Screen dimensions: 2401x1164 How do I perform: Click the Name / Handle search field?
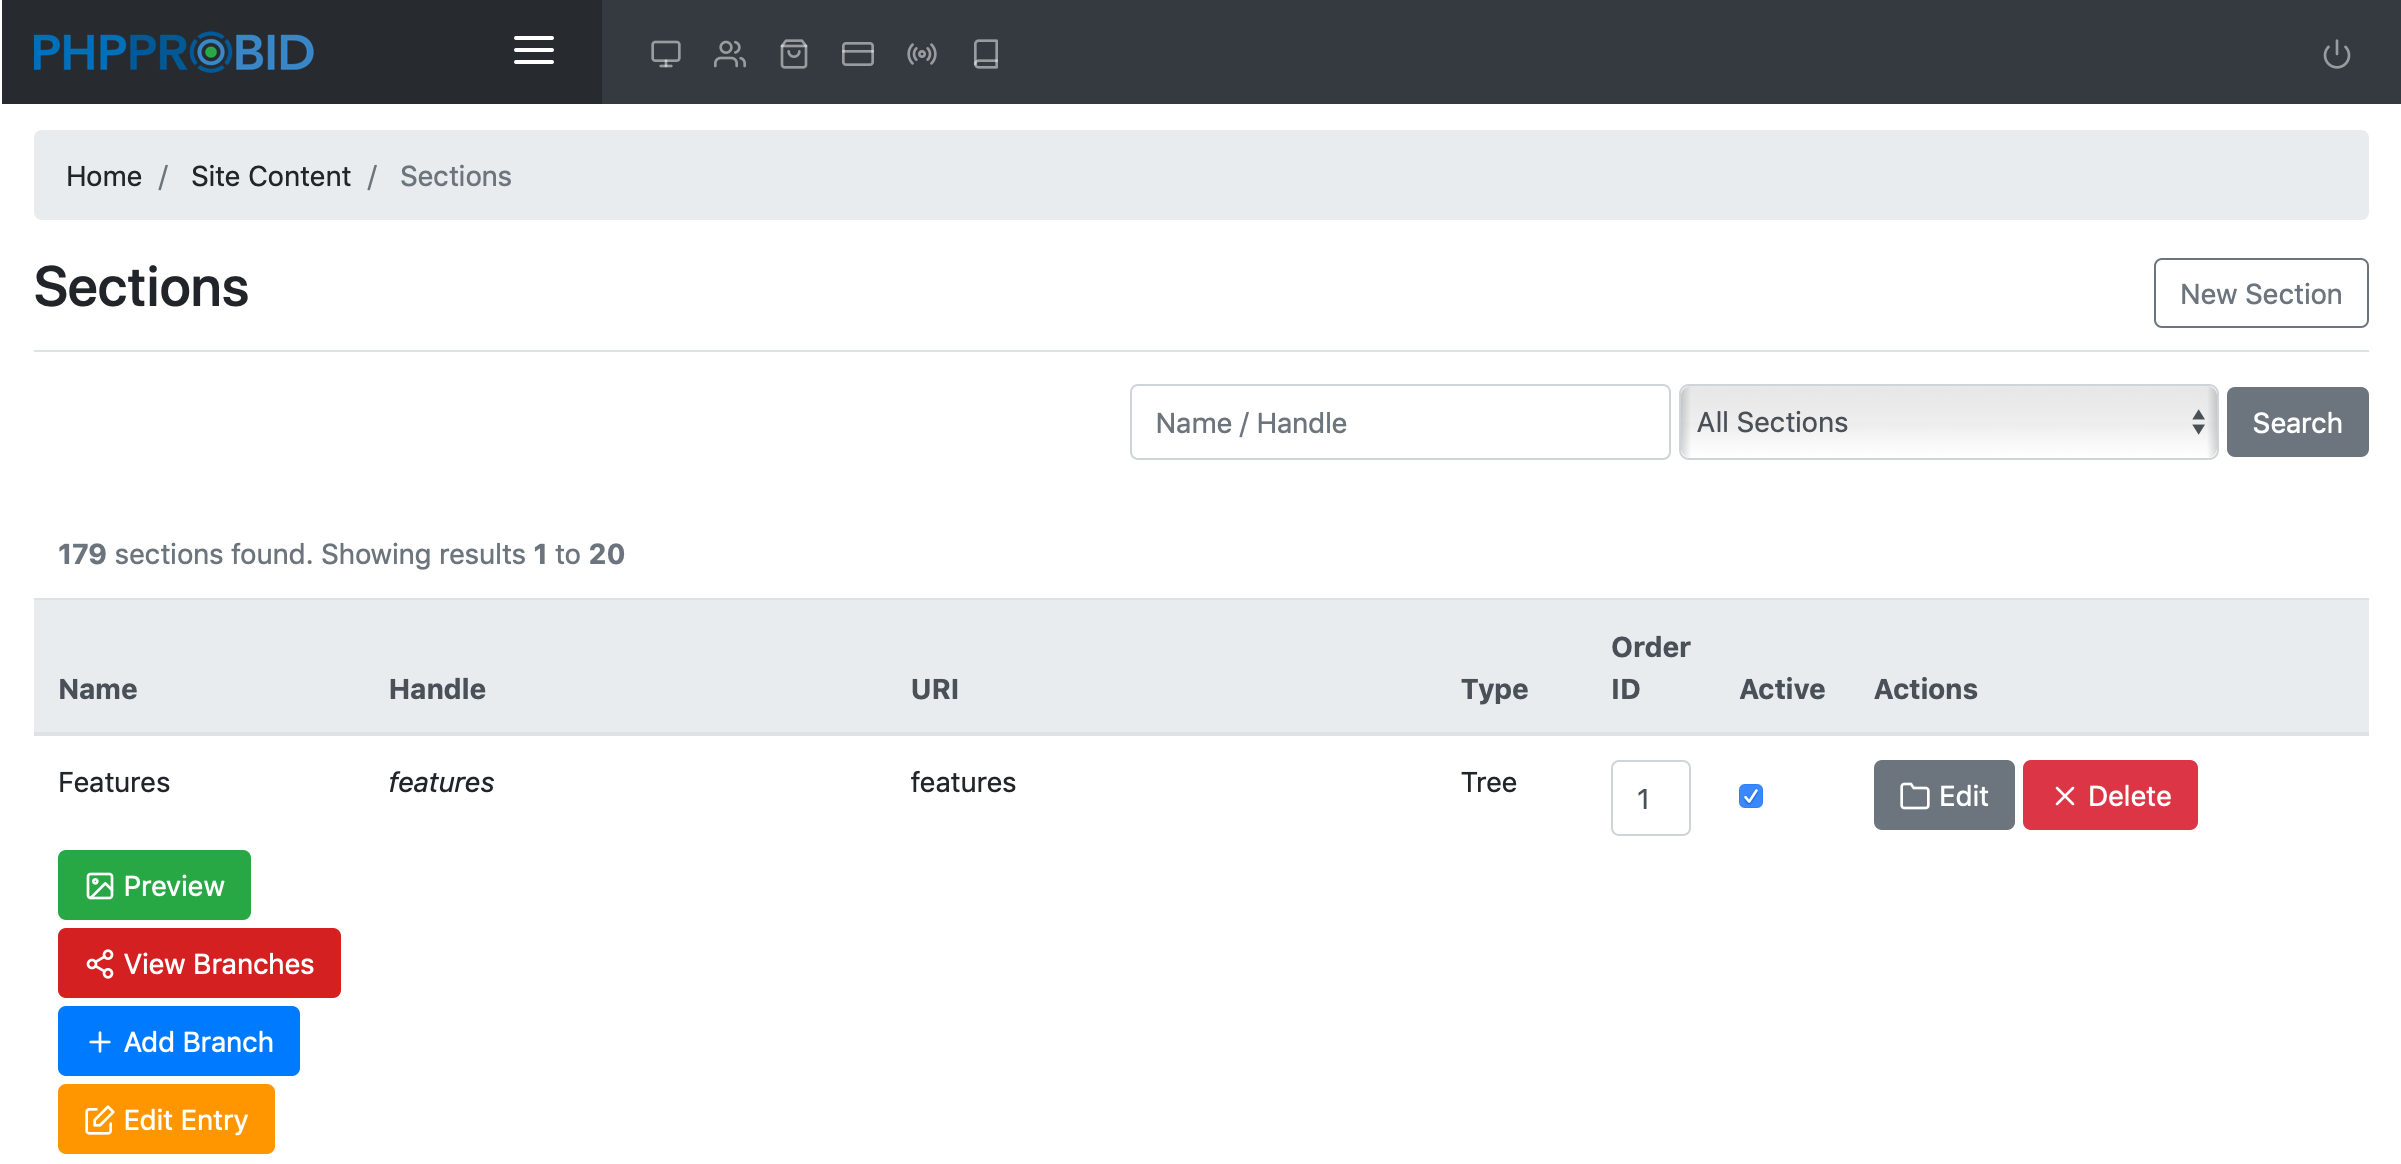coord(1399,422)
